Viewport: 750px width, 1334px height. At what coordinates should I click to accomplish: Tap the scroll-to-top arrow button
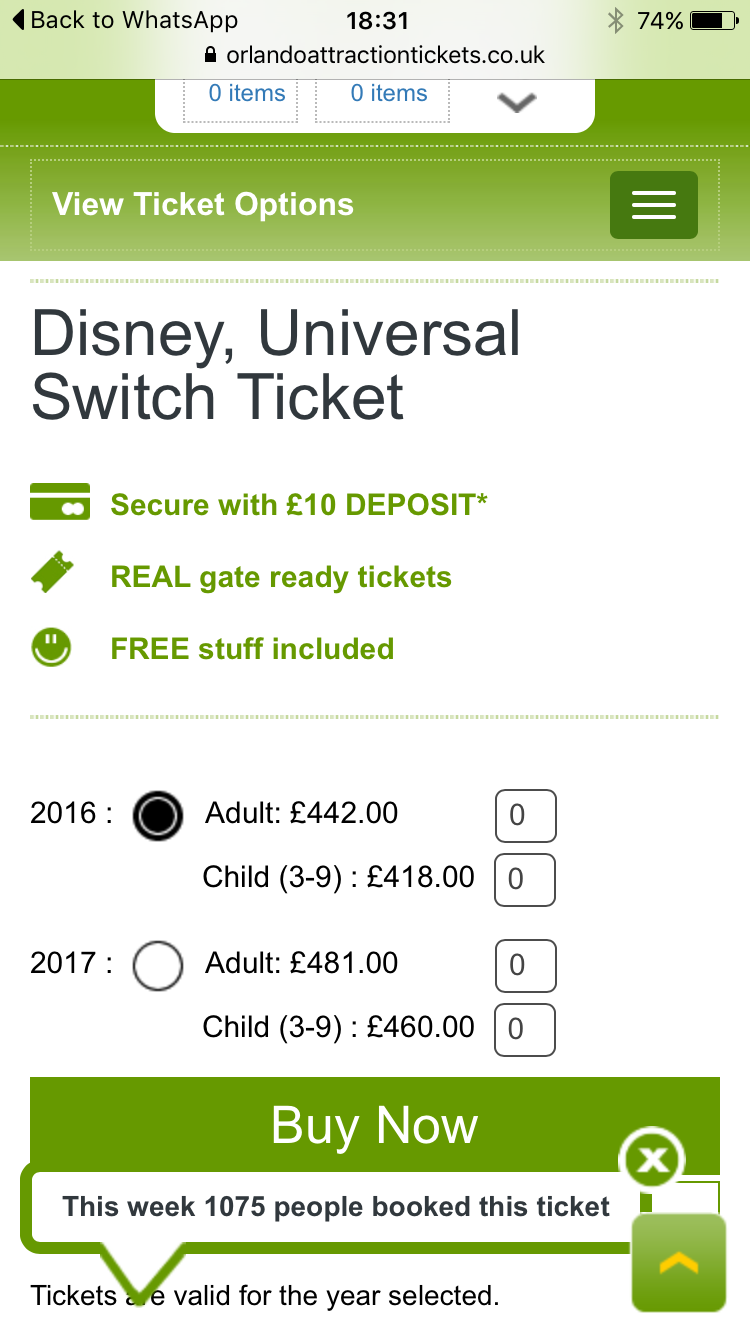(678, 1263)
